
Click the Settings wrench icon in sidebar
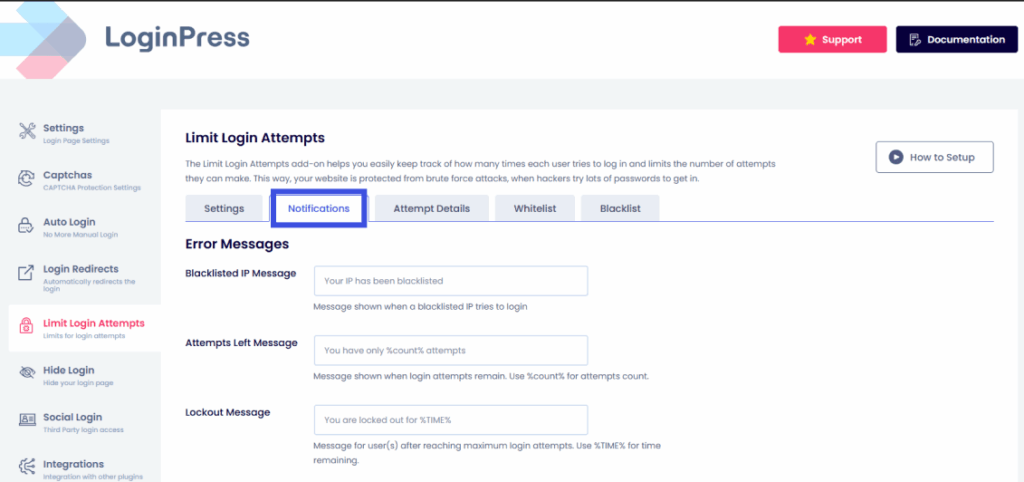[x=27, y=131]
